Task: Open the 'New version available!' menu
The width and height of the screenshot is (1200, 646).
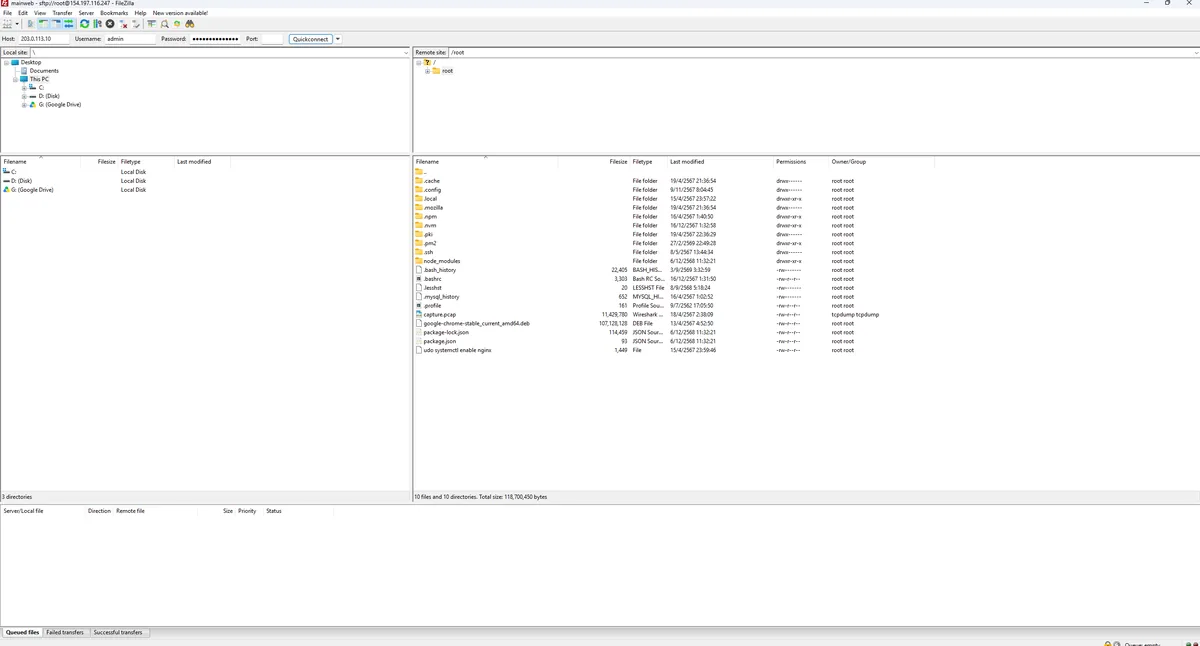Action: point(180,13)
